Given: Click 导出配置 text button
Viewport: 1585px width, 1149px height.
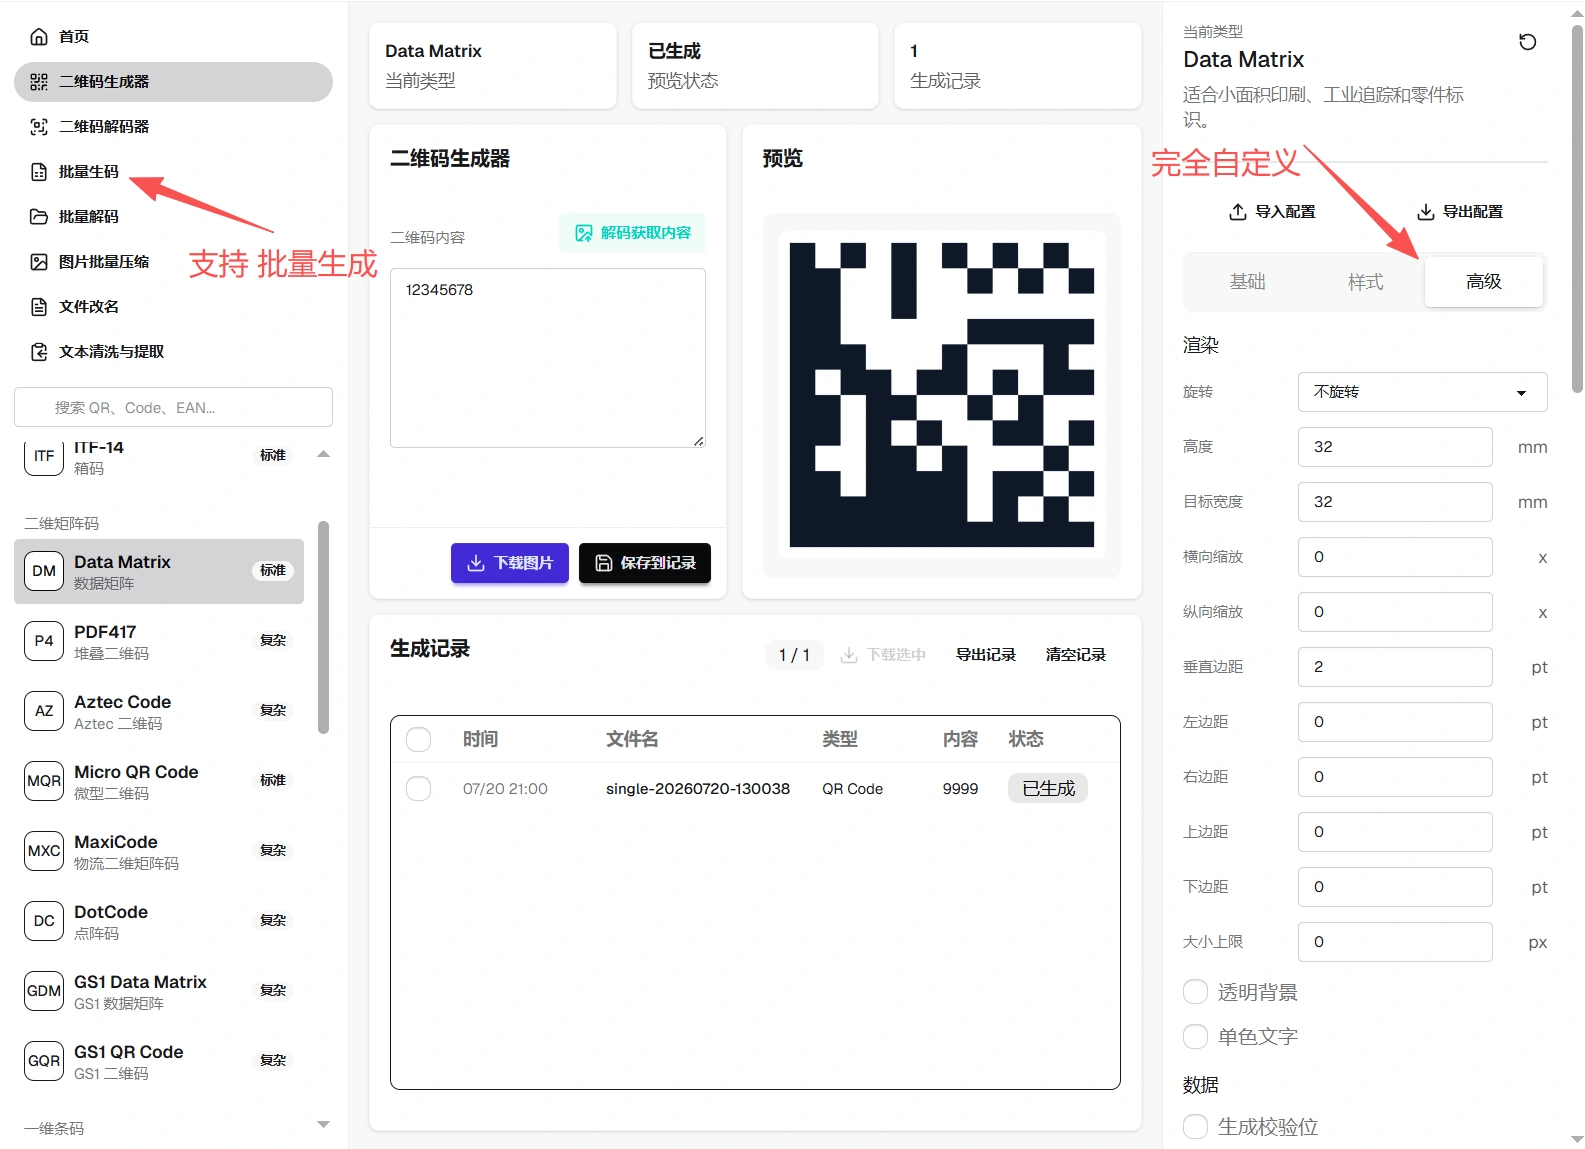Looking at the screenshot, I should (x=1472, y=212).
